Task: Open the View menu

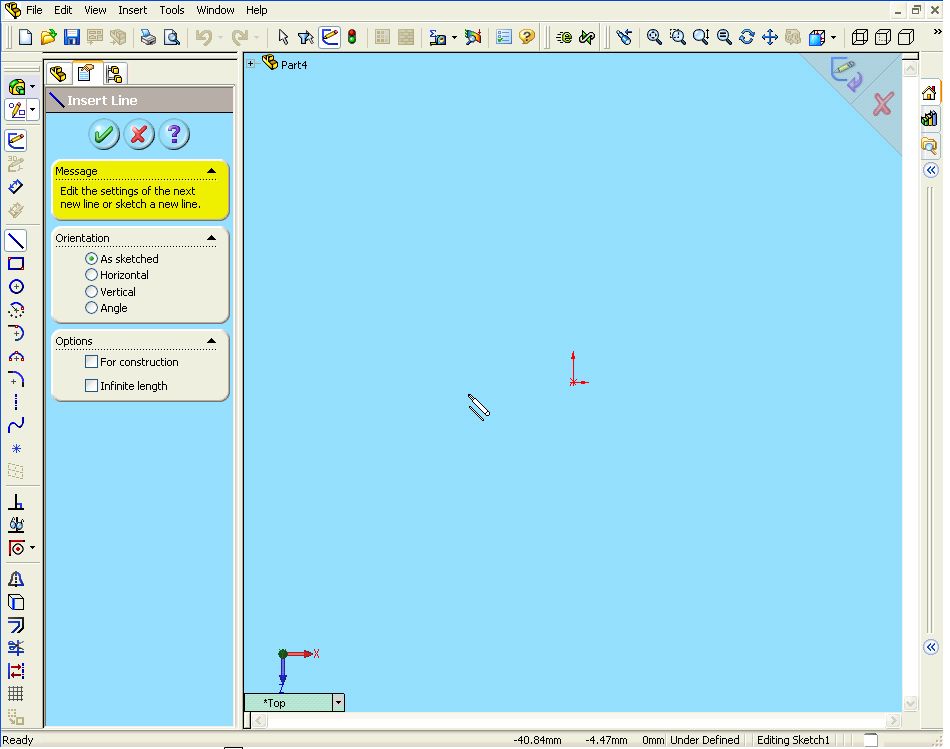Action: (x=95, y=10)
